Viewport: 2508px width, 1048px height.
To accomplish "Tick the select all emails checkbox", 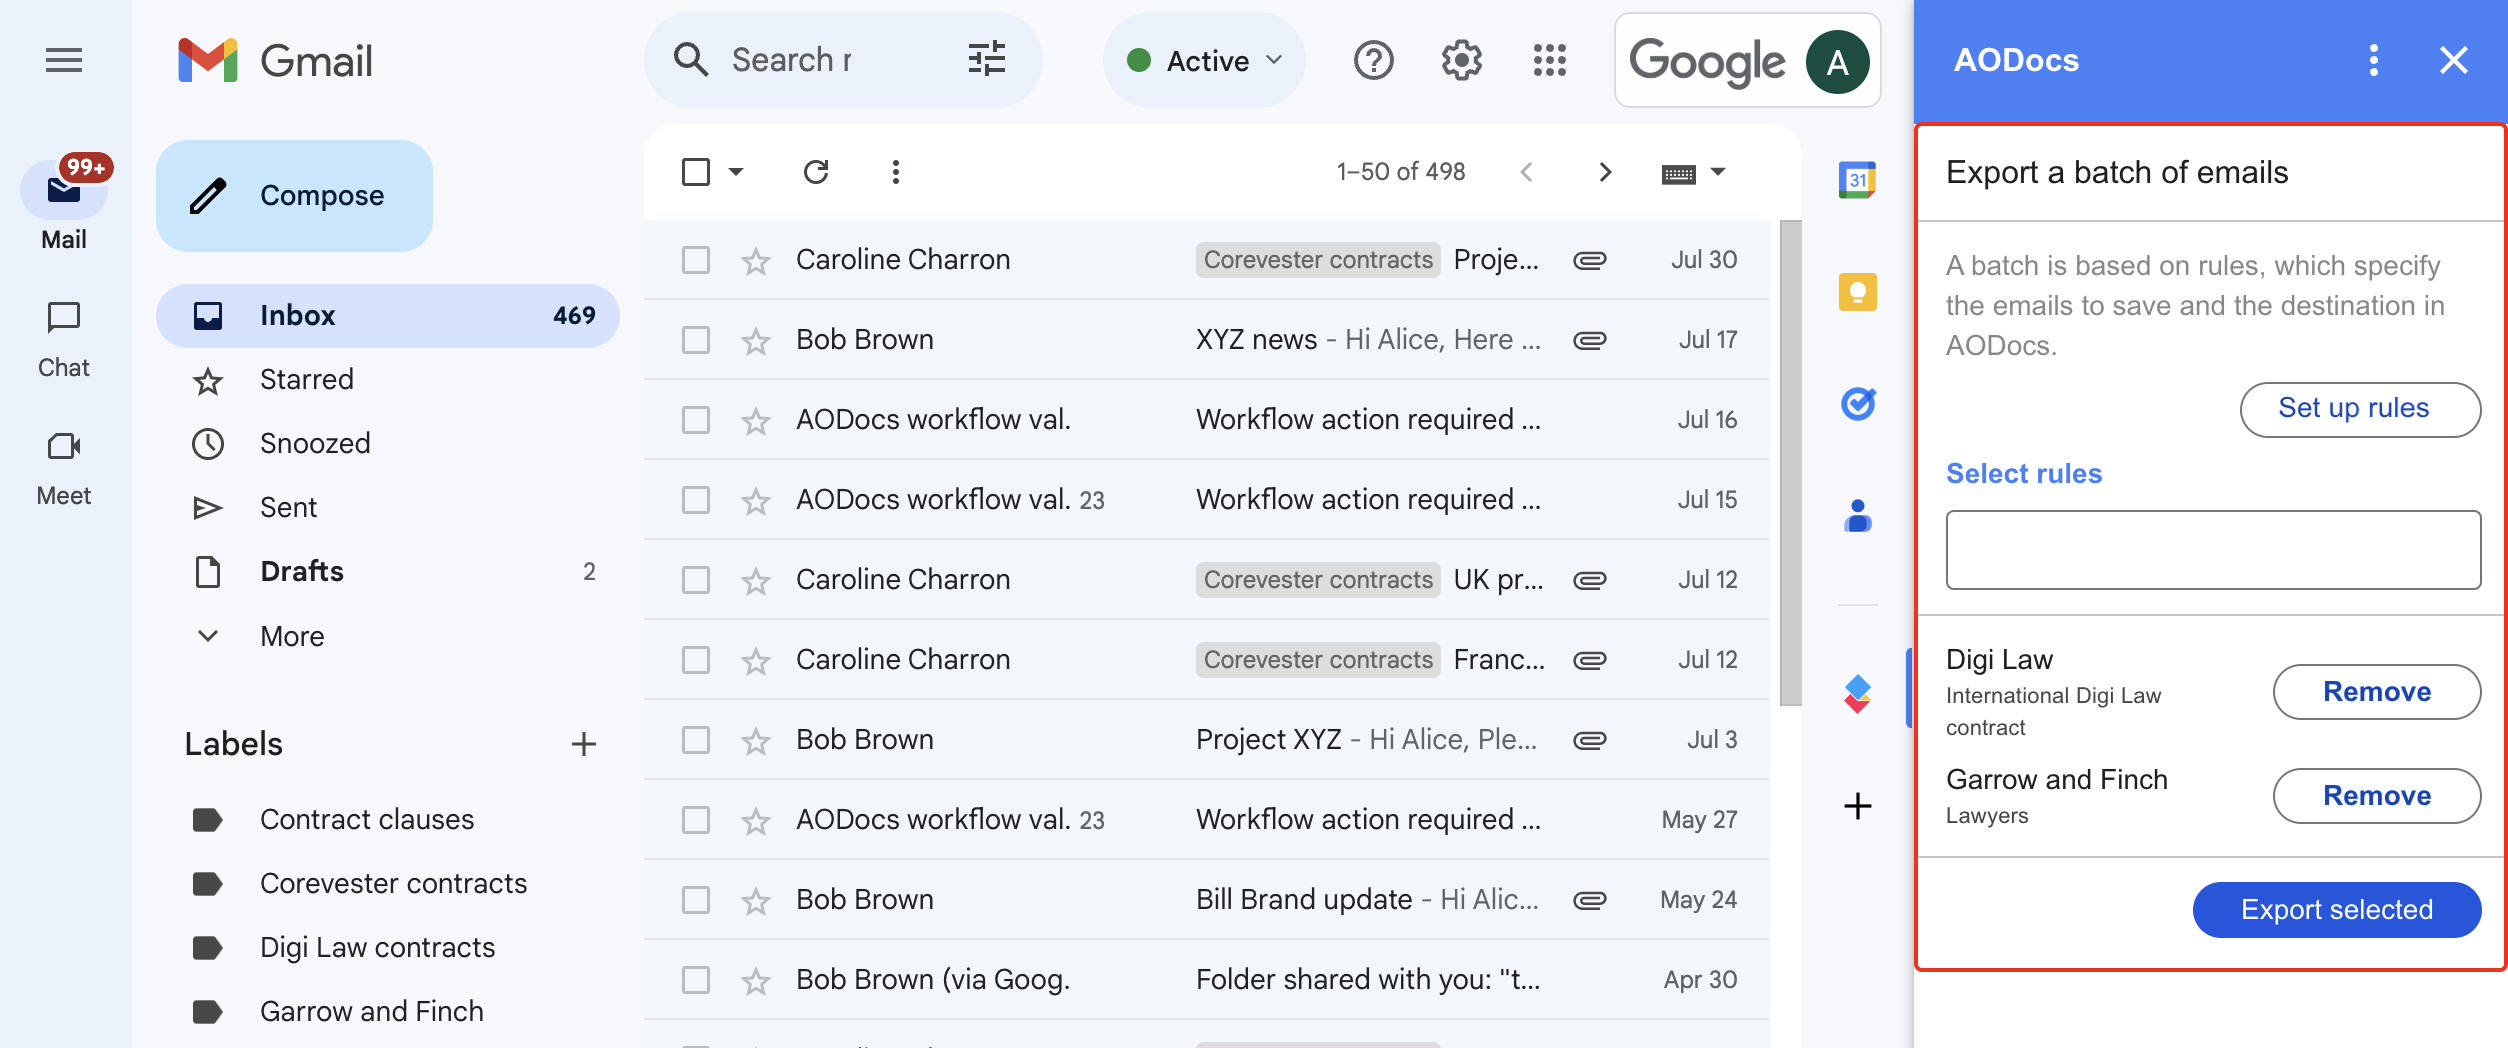I will tap(695, 172).
